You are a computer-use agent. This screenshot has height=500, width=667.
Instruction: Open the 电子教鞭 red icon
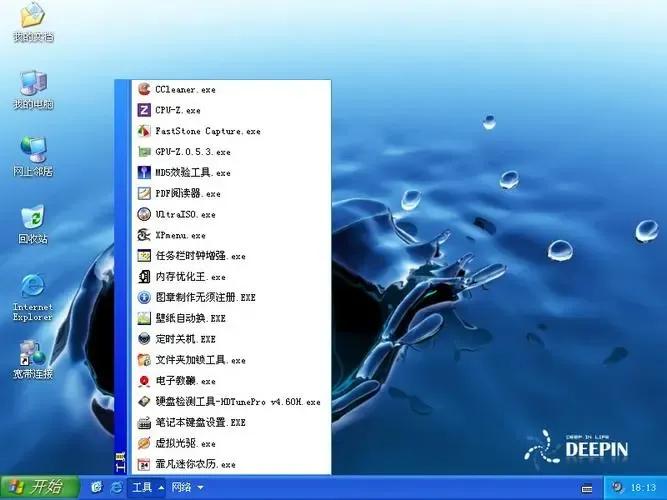(144, 381)
